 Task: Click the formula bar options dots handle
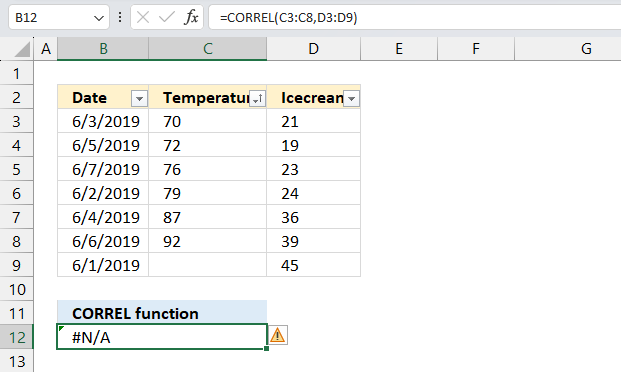(x=120, y=17)
